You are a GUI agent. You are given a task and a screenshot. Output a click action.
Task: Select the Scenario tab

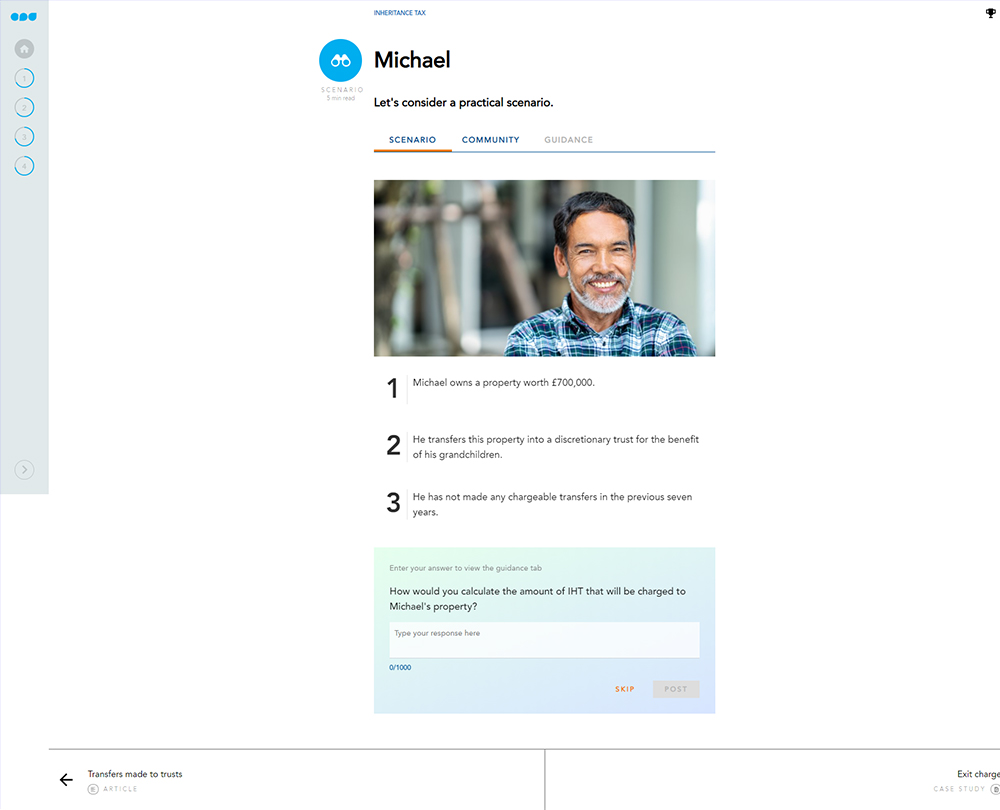point(412,140)
